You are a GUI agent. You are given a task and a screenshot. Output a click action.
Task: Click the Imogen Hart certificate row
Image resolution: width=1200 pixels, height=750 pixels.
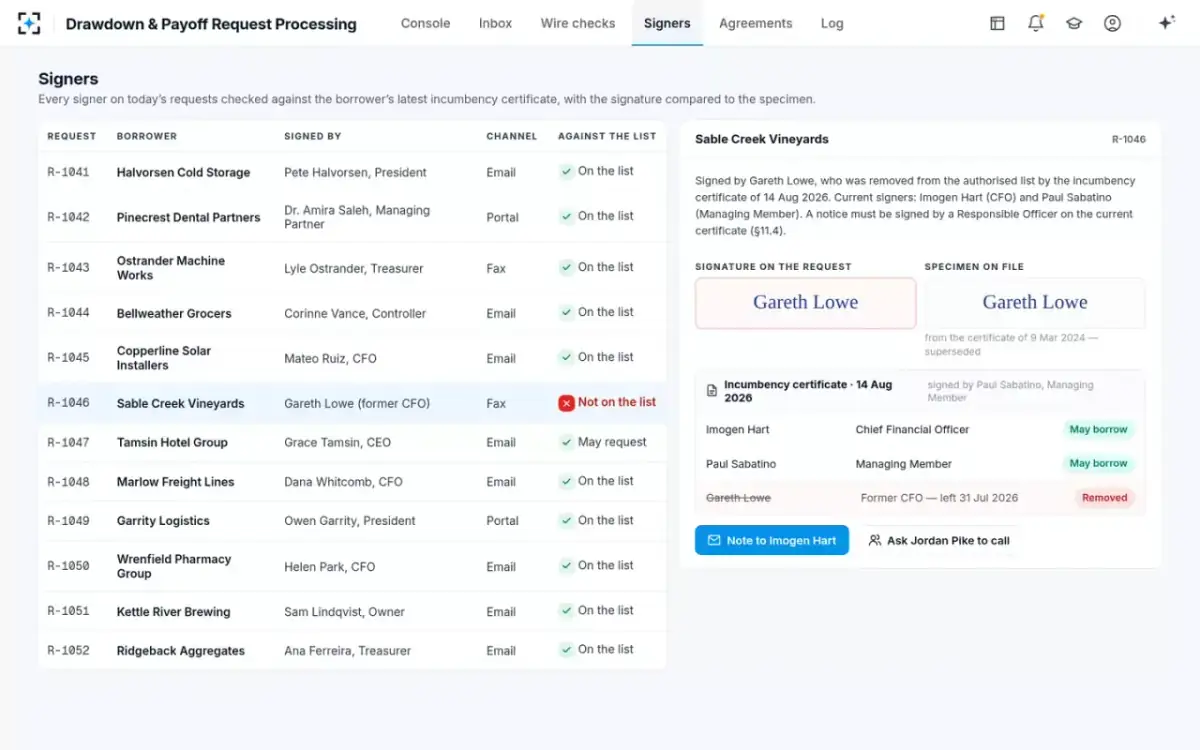[x=920, y=430]
